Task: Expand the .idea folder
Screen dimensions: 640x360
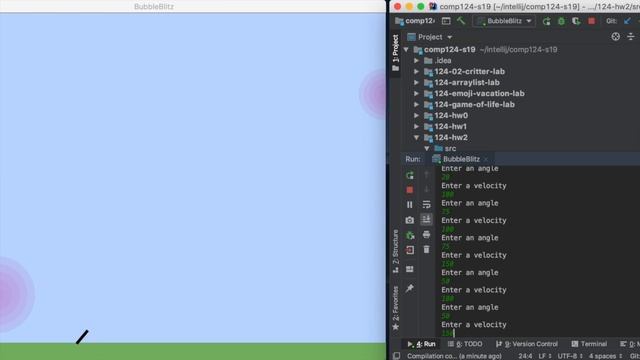Action: [x=416, y=60]
